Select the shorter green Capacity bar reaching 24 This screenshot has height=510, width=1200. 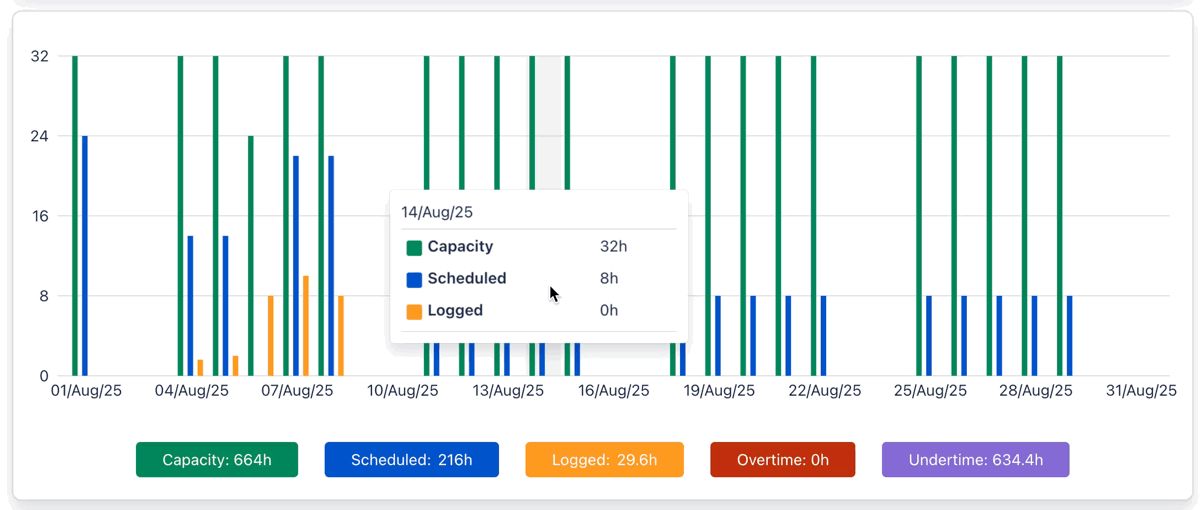[251, 256]
